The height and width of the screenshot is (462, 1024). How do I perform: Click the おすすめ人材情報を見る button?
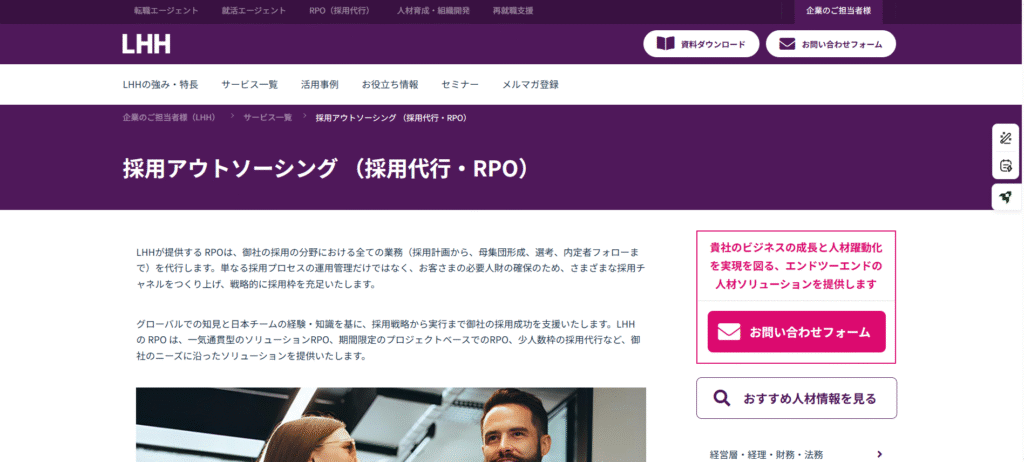796,398
